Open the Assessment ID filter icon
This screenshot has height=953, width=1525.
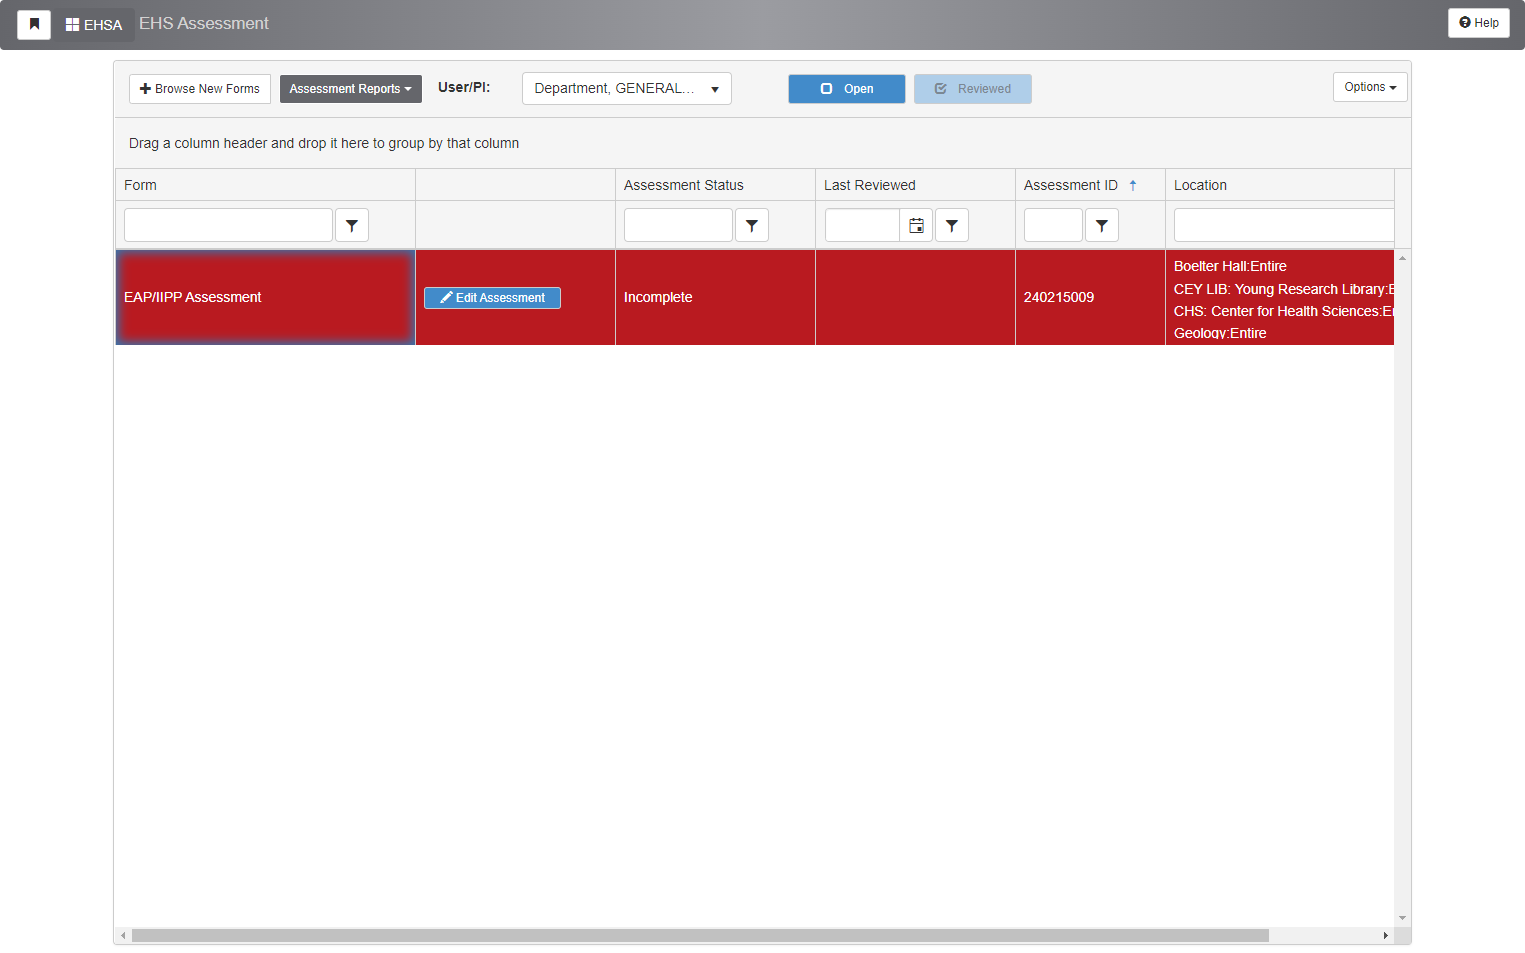[1102, 226]
